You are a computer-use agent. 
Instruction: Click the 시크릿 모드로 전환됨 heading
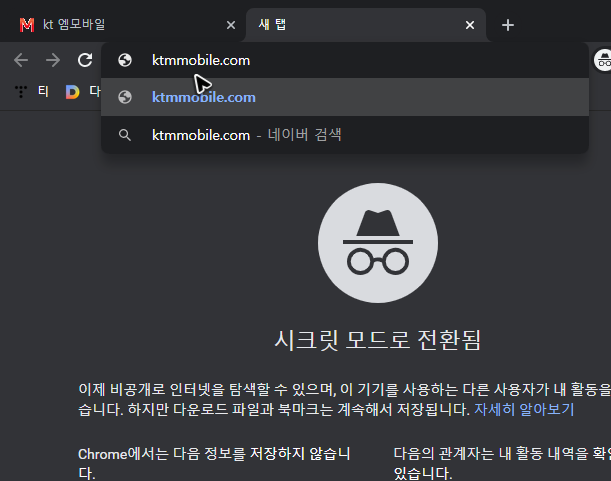pyautogui.click(x=378, y=340)
